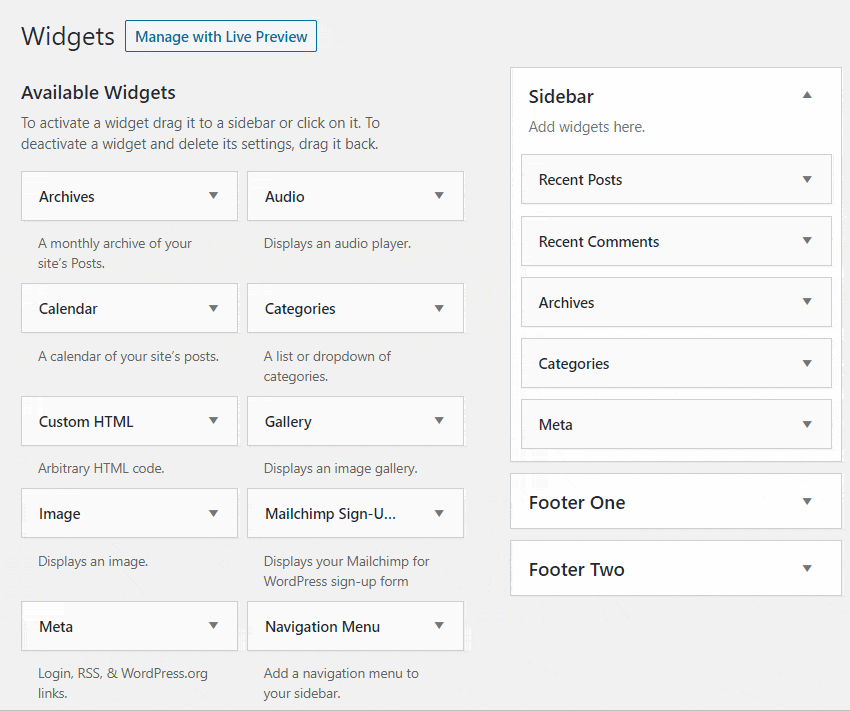
Task: Click the Manage with Live Preview button
Action: (x=220, y=36)
